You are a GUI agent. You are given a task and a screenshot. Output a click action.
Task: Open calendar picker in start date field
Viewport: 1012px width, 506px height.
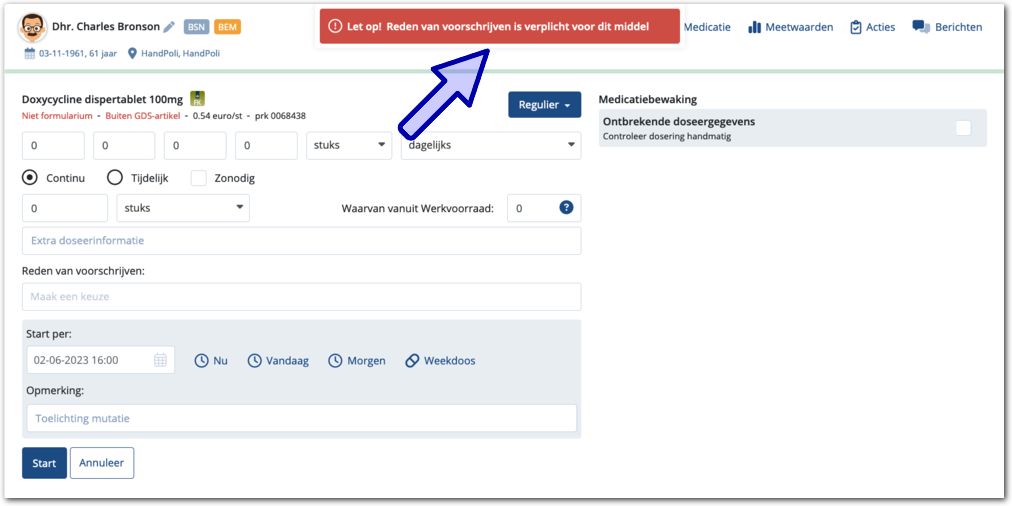[160, 360]
